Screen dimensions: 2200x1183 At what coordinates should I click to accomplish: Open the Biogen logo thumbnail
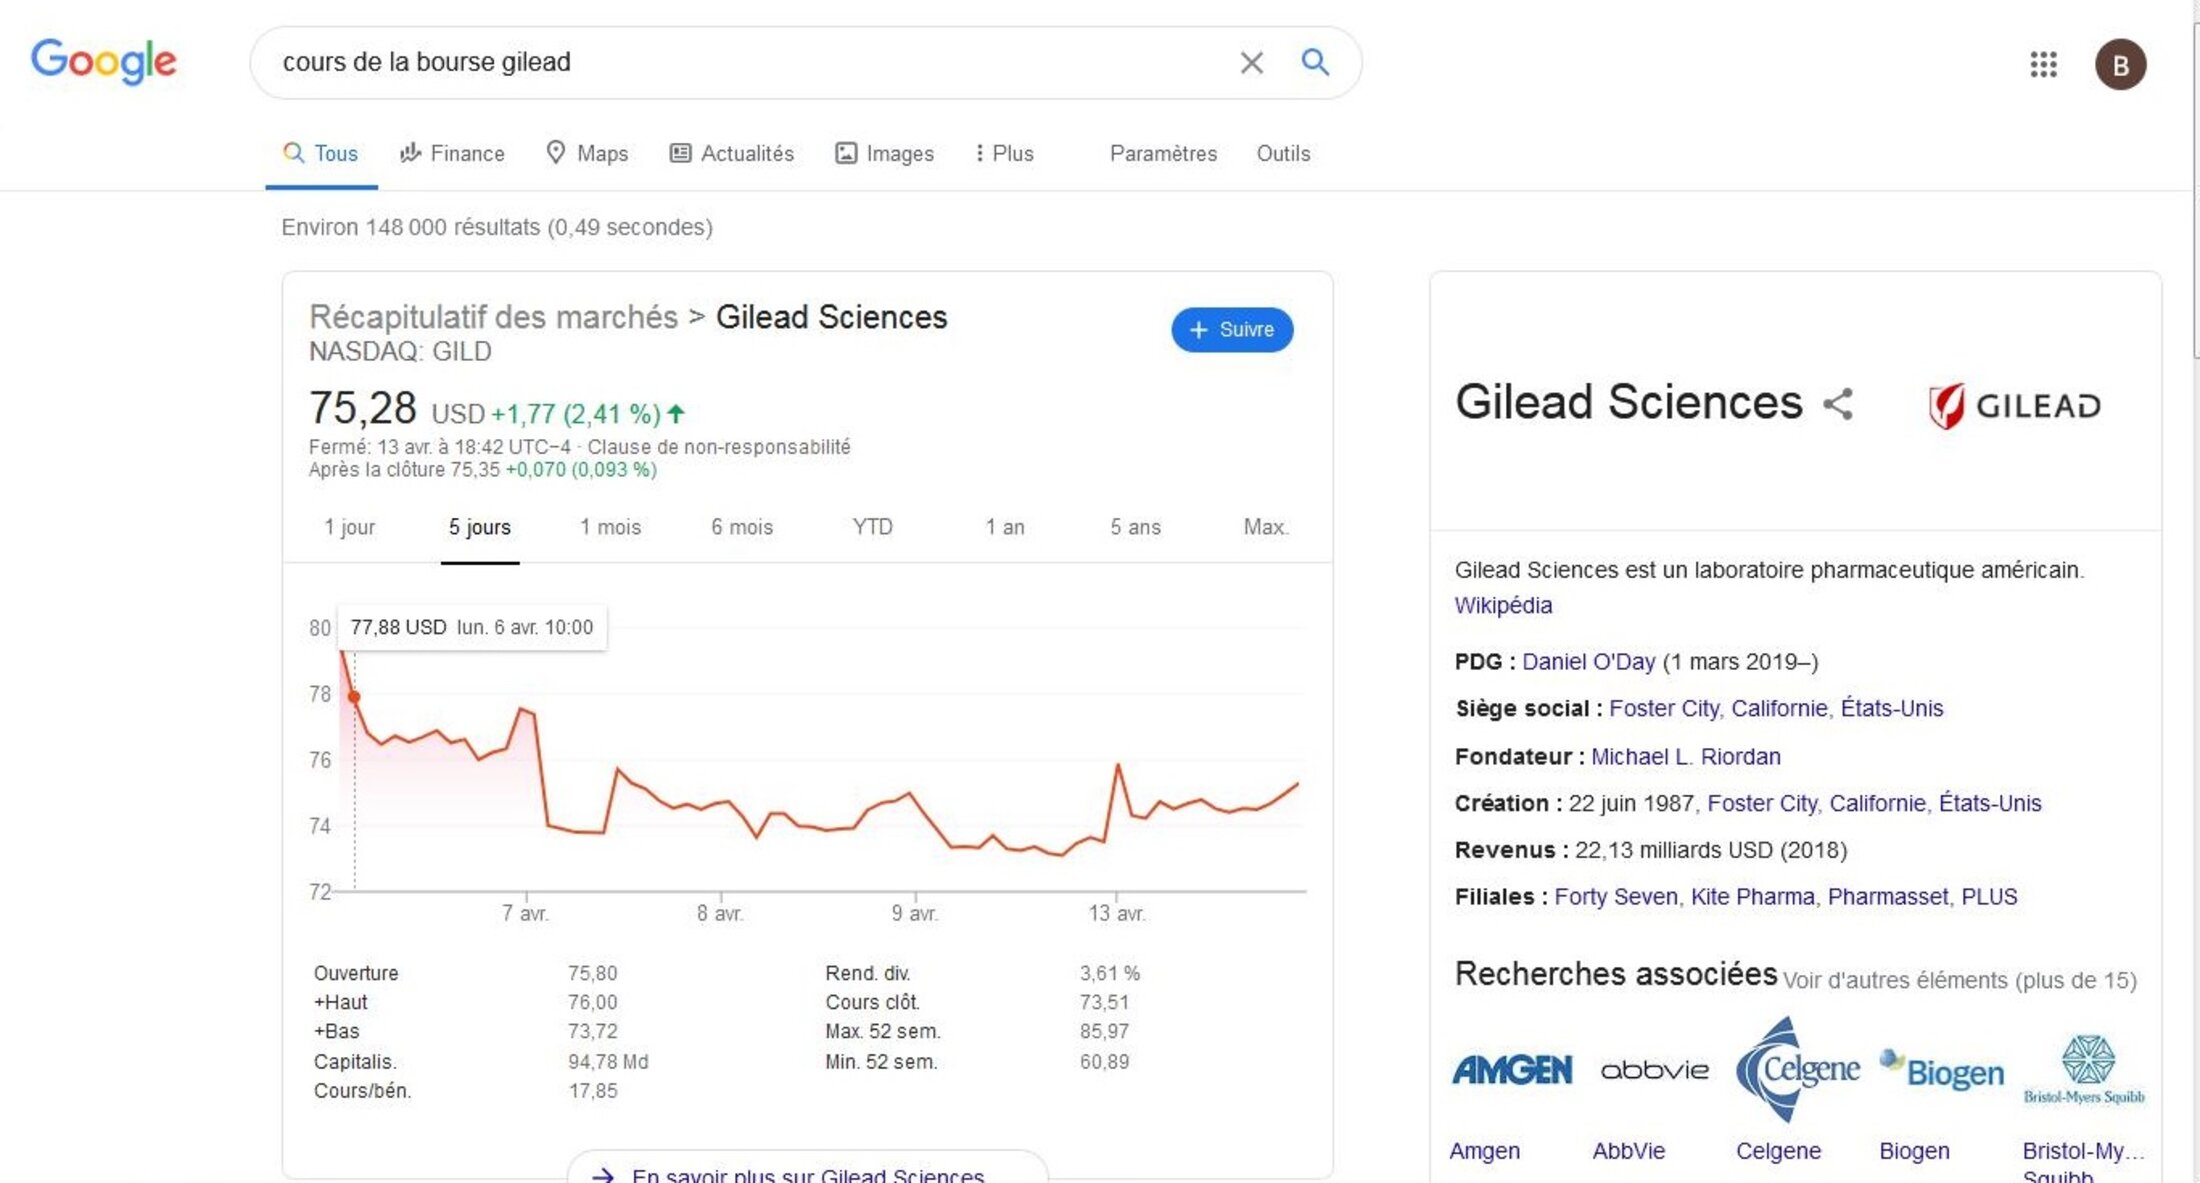click(x=1941, y=1070)
